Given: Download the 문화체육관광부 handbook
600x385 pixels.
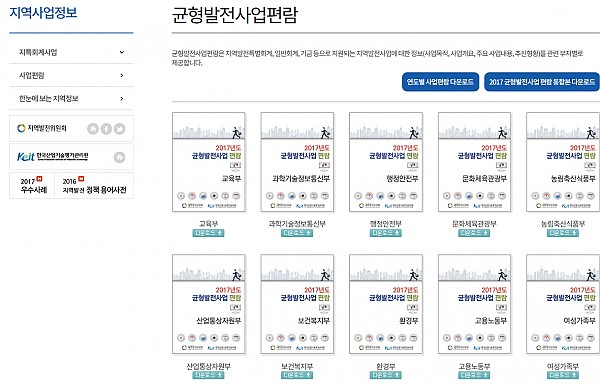Looking at the screenshot, I should (474, 233).
